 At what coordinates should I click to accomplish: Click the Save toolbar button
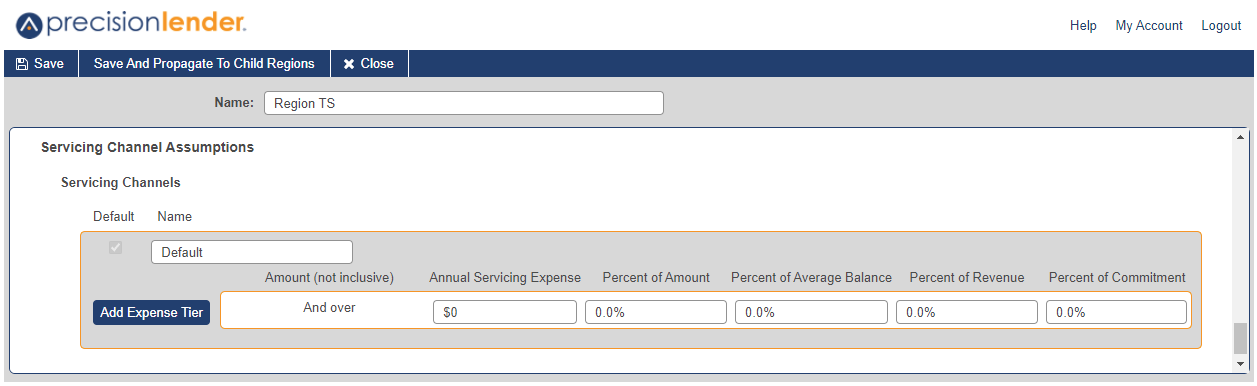click(41, 64)
